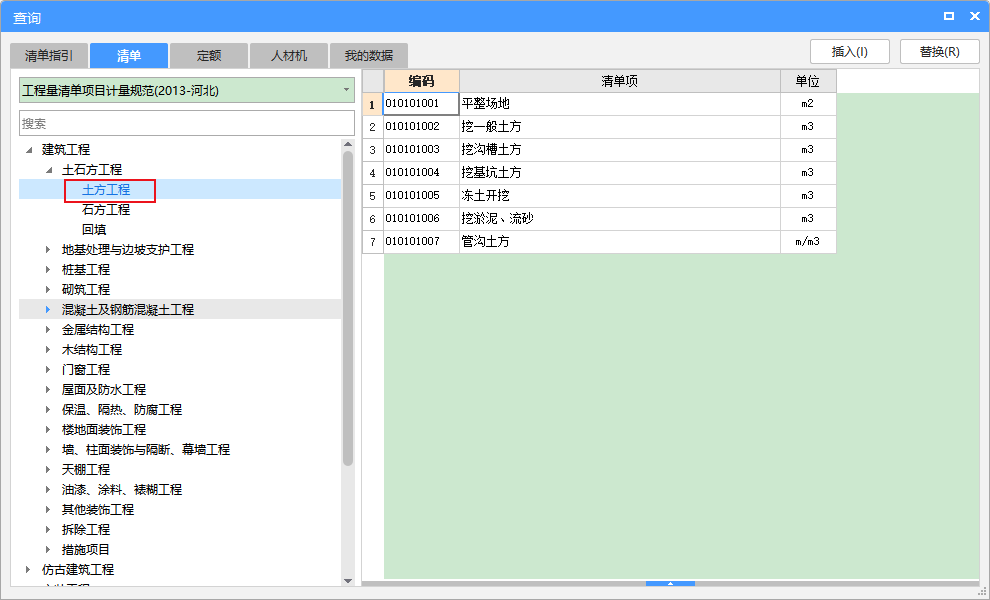The width and height of the screenshot is (990, 600).
Task: Expand the 门窗工程 node arrow
Action: point(48,369)
